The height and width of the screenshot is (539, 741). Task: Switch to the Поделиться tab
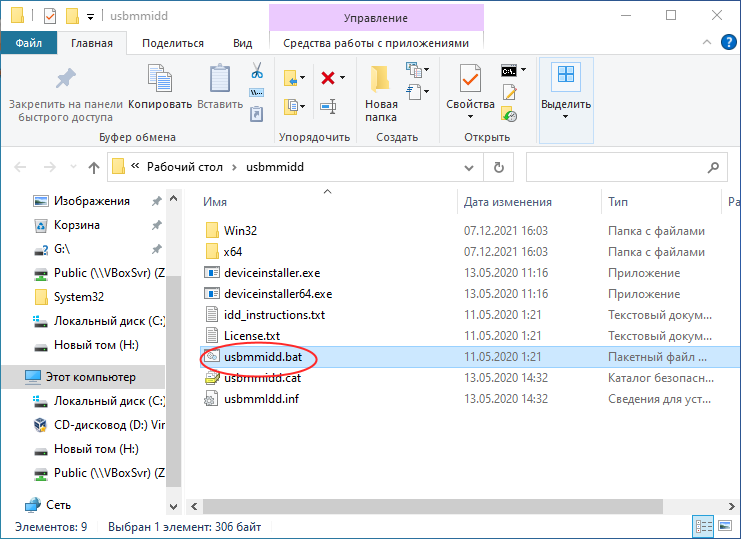pyautogui.click(x=173, y=43)
